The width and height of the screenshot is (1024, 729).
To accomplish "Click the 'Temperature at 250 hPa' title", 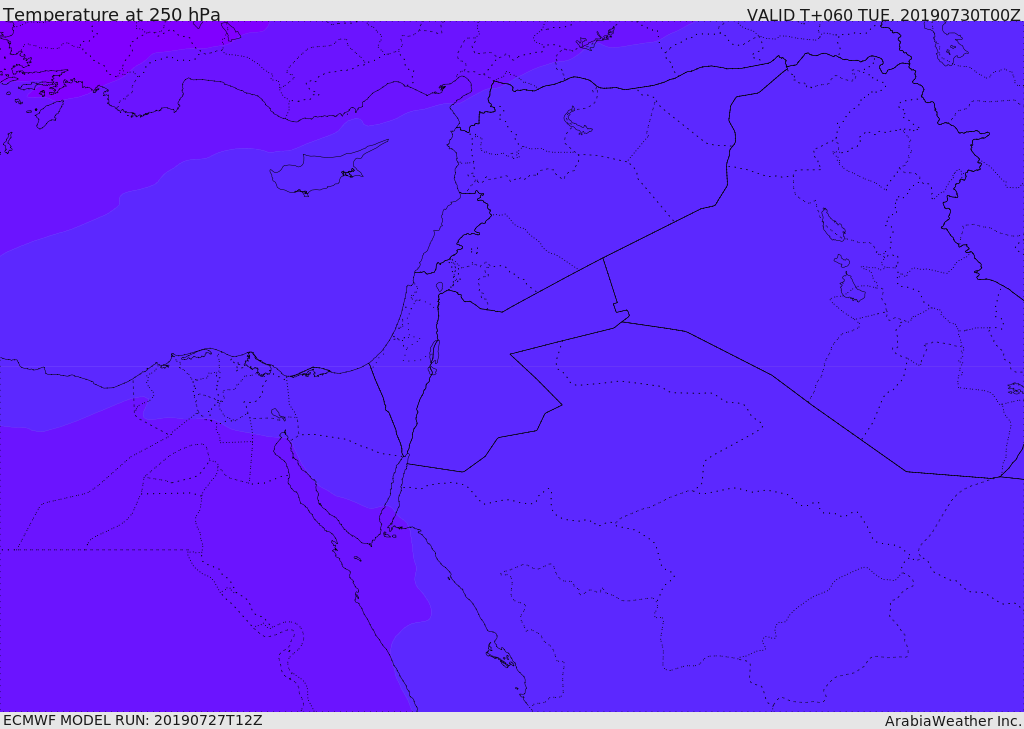I will pos(112,14).
